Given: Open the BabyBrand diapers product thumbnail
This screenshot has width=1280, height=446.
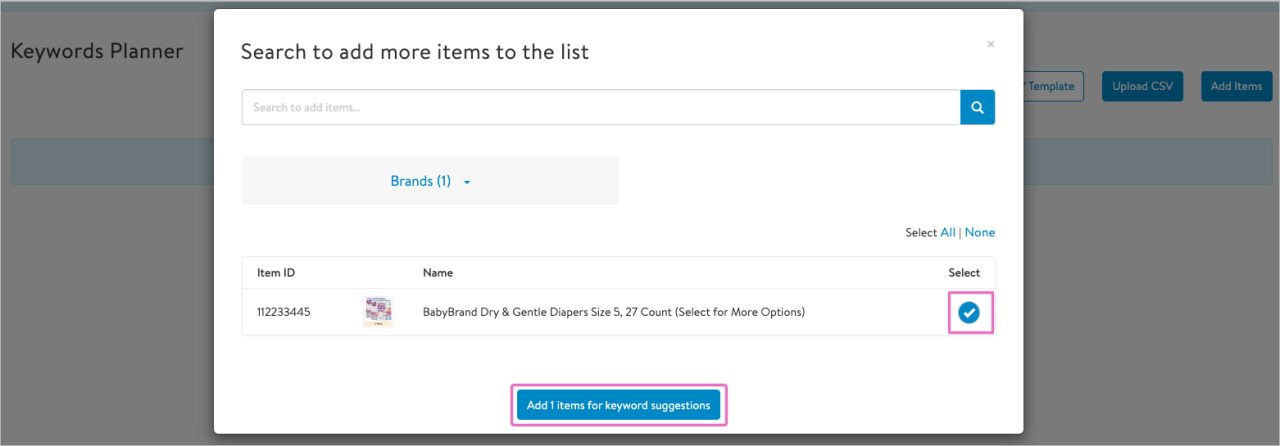Looking at the screenshot, I should pyautogui.click(x=378, y=312).
